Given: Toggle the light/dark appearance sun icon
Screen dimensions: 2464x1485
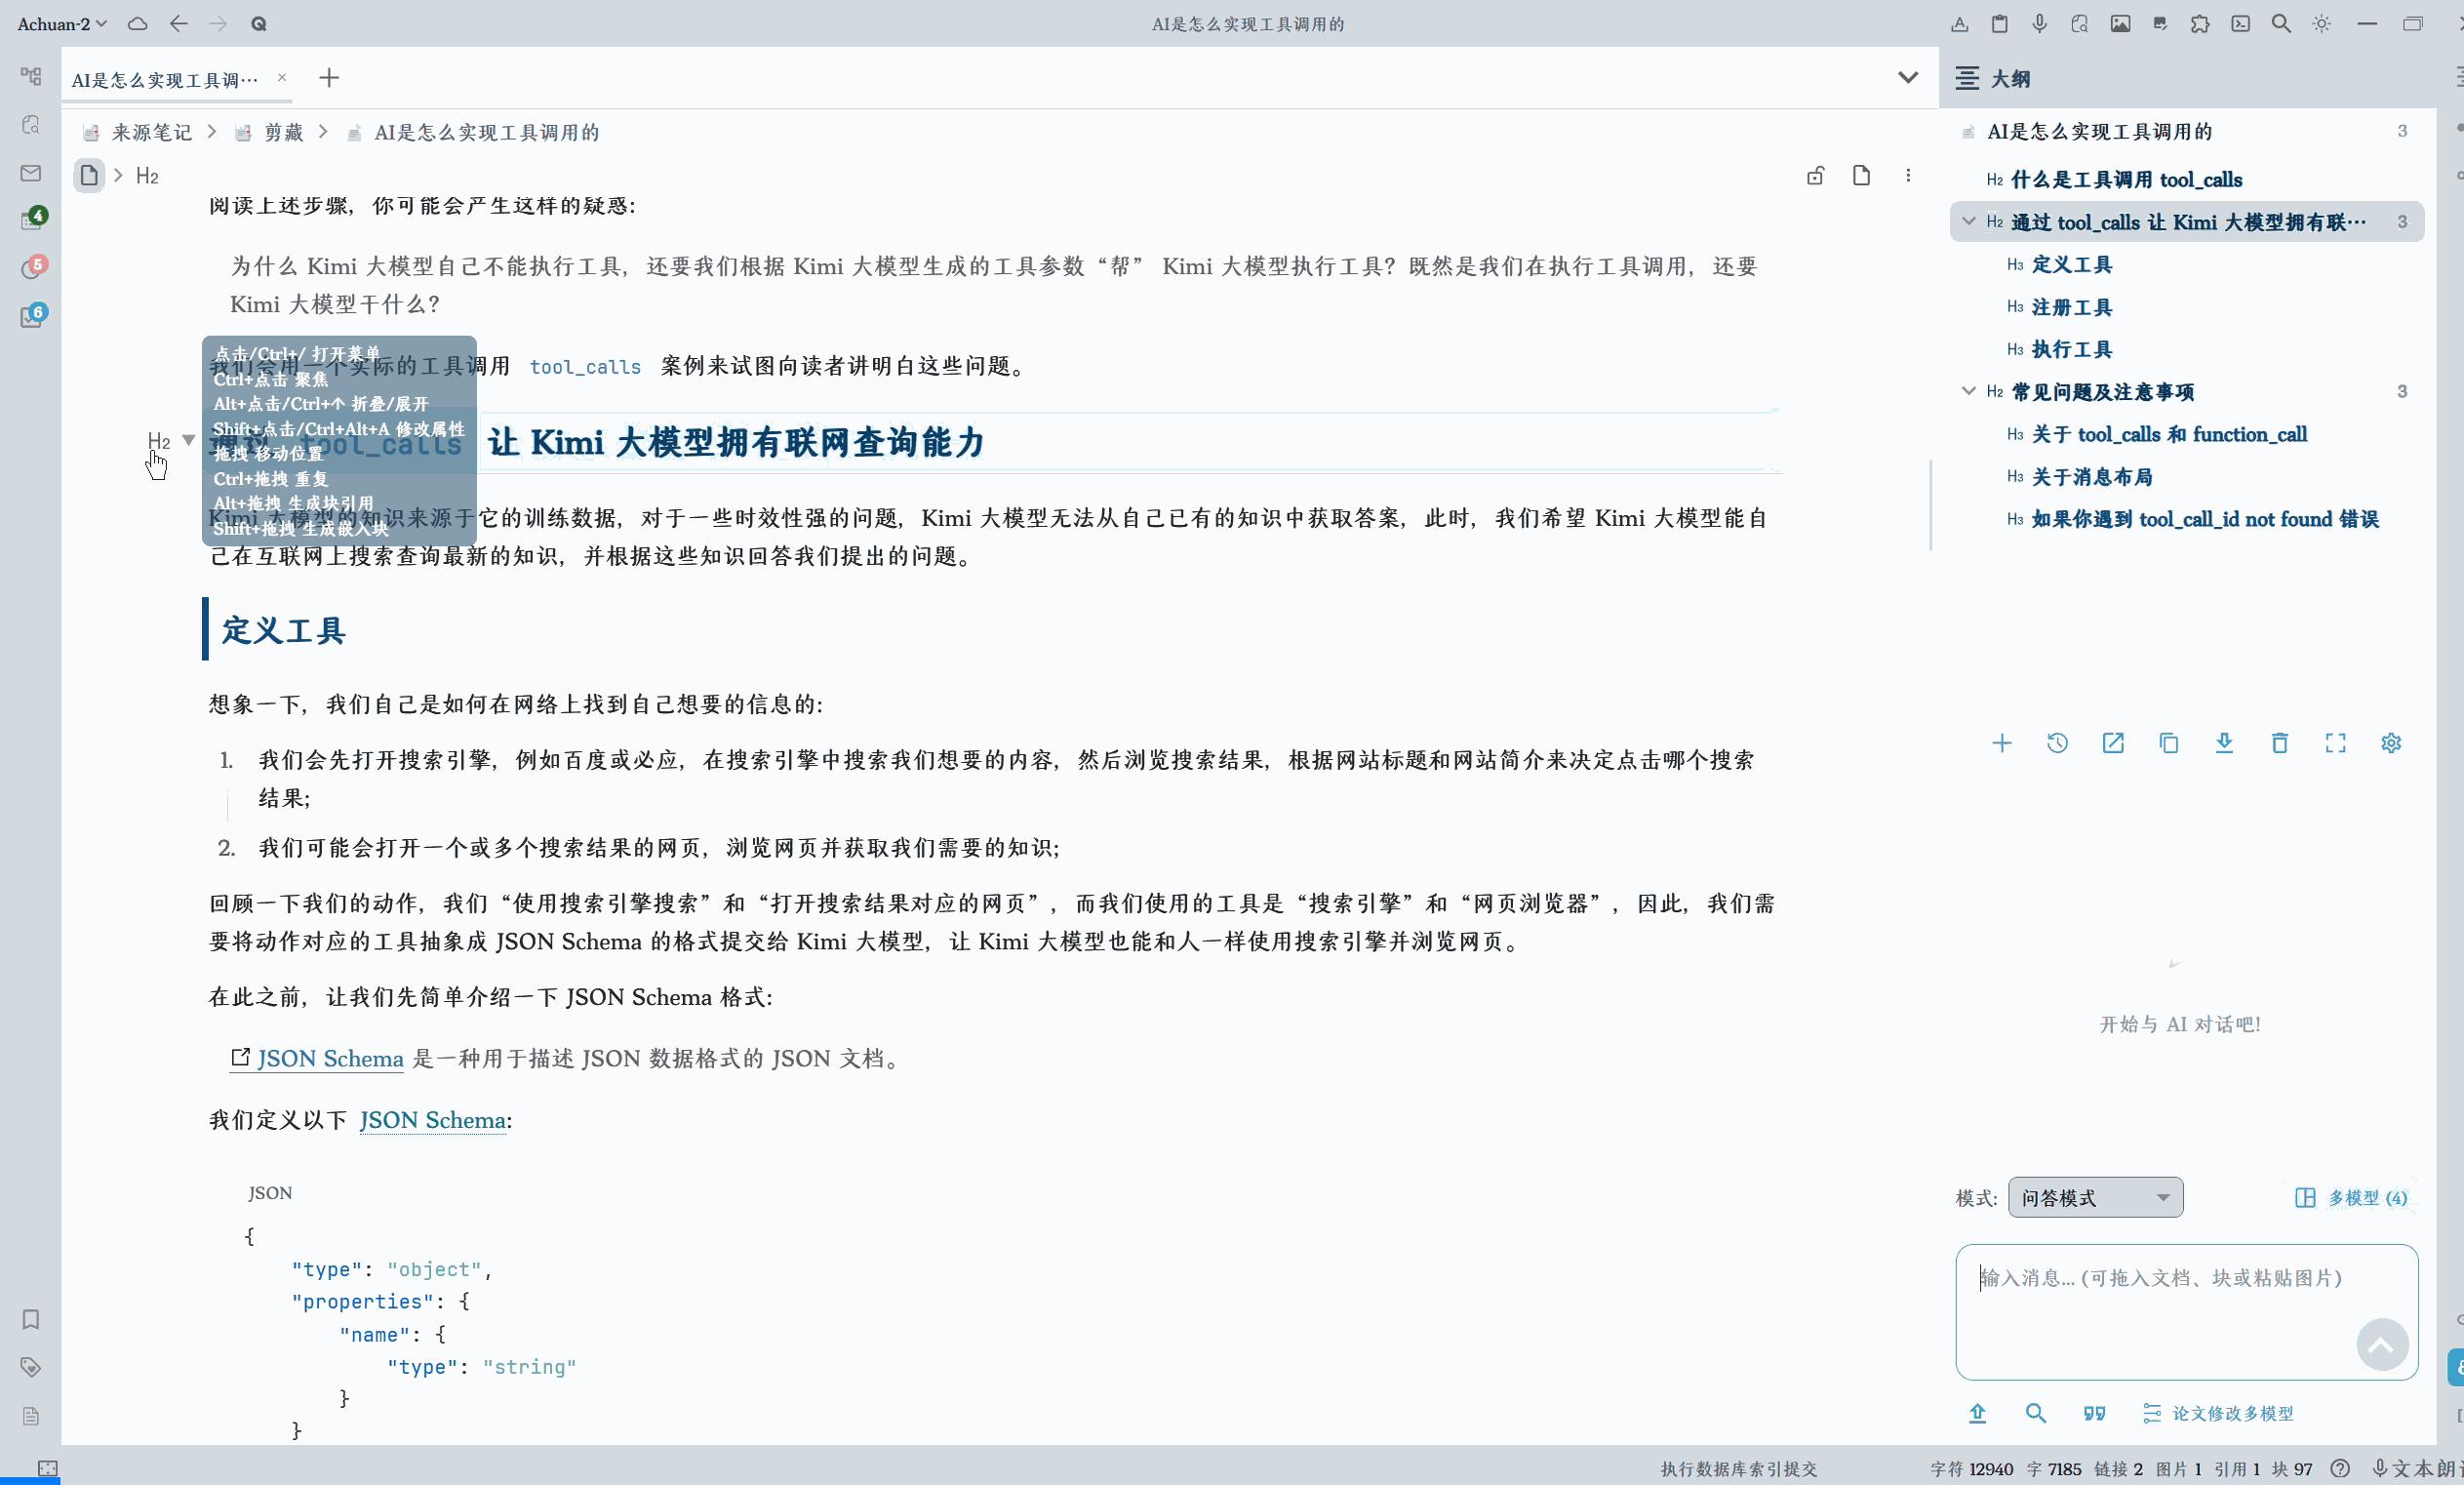Looking at the screenshot, I should pos(2321,24).
